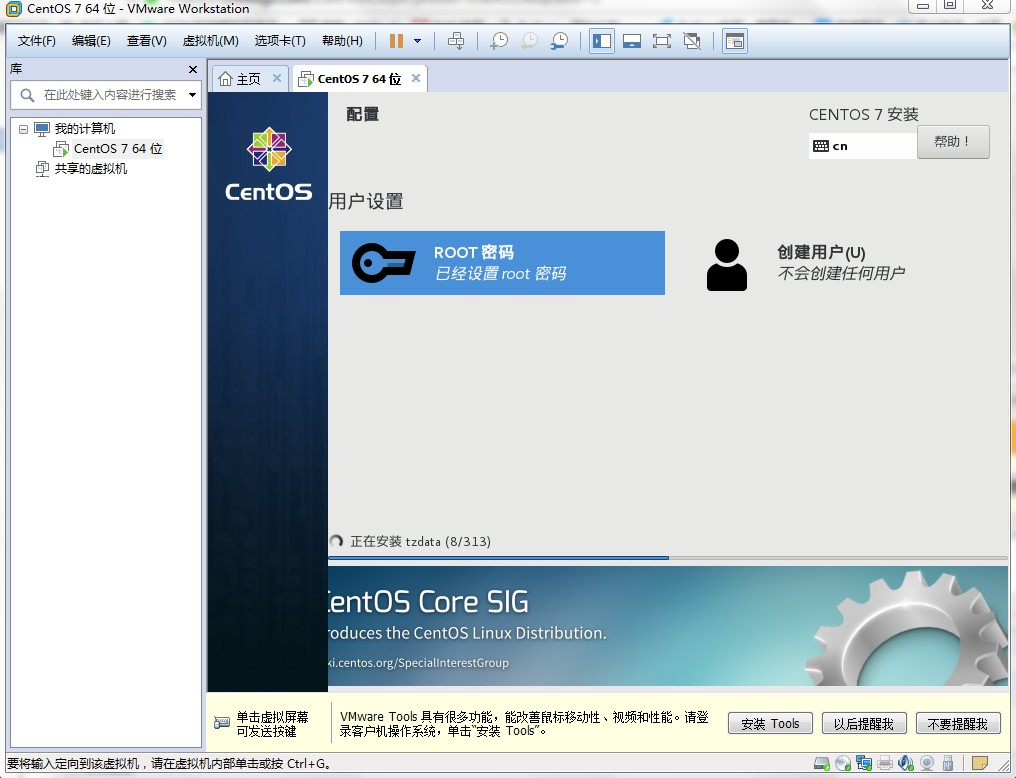1016x778 pixels.
Task: Open the 查看(V) menu
Action: click(x=146, y=41)
